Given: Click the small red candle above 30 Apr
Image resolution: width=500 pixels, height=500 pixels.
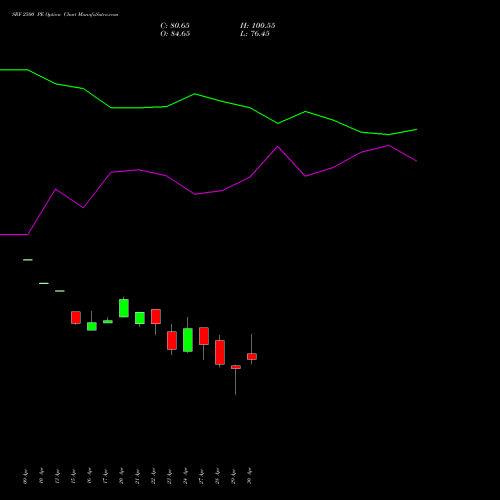Looking at the screenshot, I should point(252,356).
